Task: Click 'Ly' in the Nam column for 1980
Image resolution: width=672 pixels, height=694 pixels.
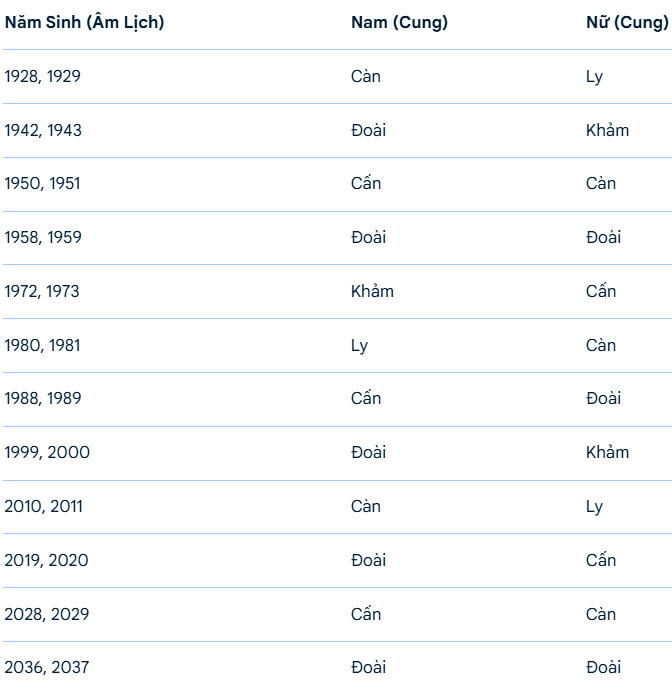Action: (359, 346)
